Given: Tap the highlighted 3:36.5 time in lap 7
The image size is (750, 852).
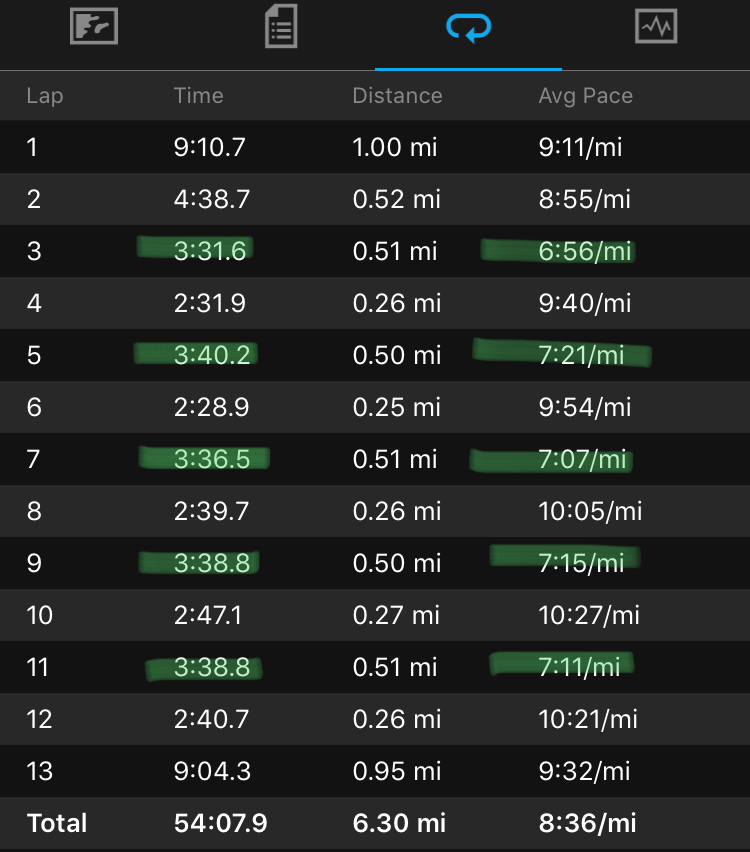Looking at the screenshot, I should pyautogui.click(x=209, y=459).
